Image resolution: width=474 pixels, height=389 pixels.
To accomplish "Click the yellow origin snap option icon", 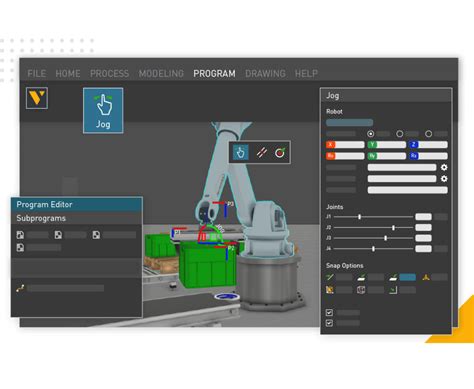I will 426,277.
